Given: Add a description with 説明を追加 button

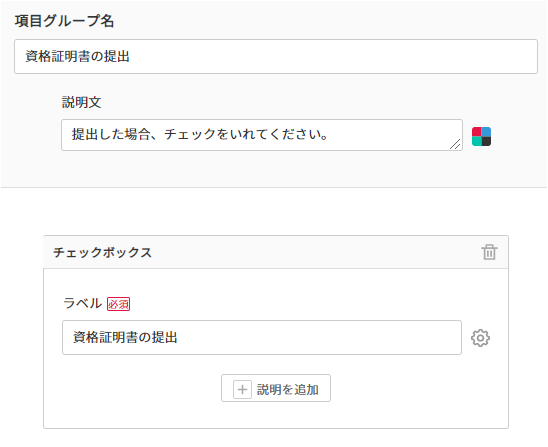Looking at the screenshot, I should (276, 388).
